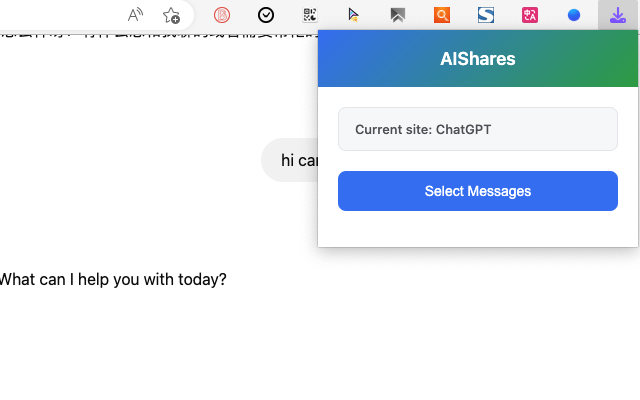Toggle the AIShares purple download icon
Image resolution: width=640 pixels, height=400 pixels.
[618, 15]
